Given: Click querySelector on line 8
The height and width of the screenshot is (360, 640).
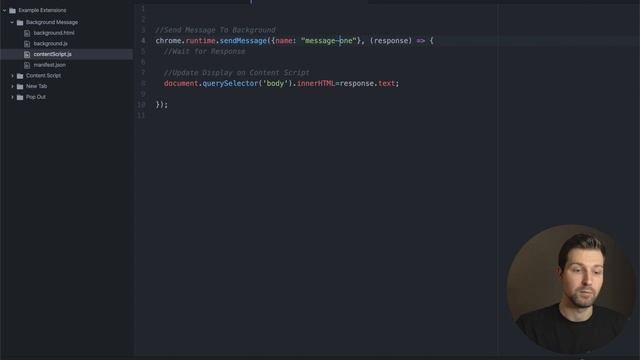Looking at the screenshot, I should [230, 83].
